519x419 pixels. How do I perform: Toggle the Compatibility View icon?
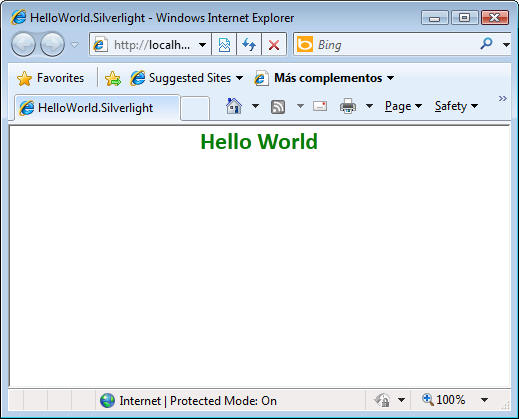[x=224, y=44]
